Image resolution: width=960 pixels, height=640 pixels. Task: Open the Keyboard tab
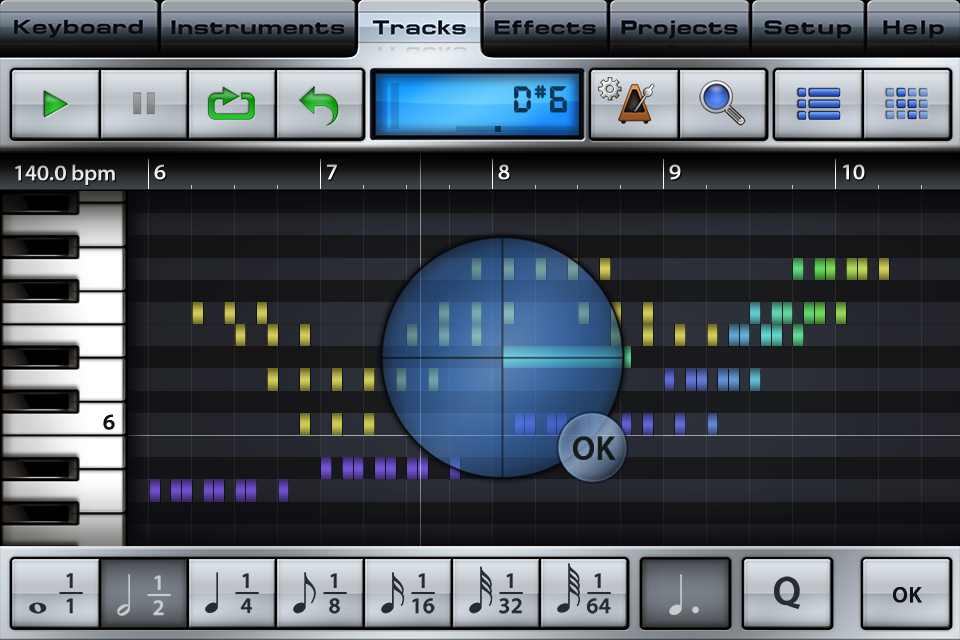pos(78,28)
